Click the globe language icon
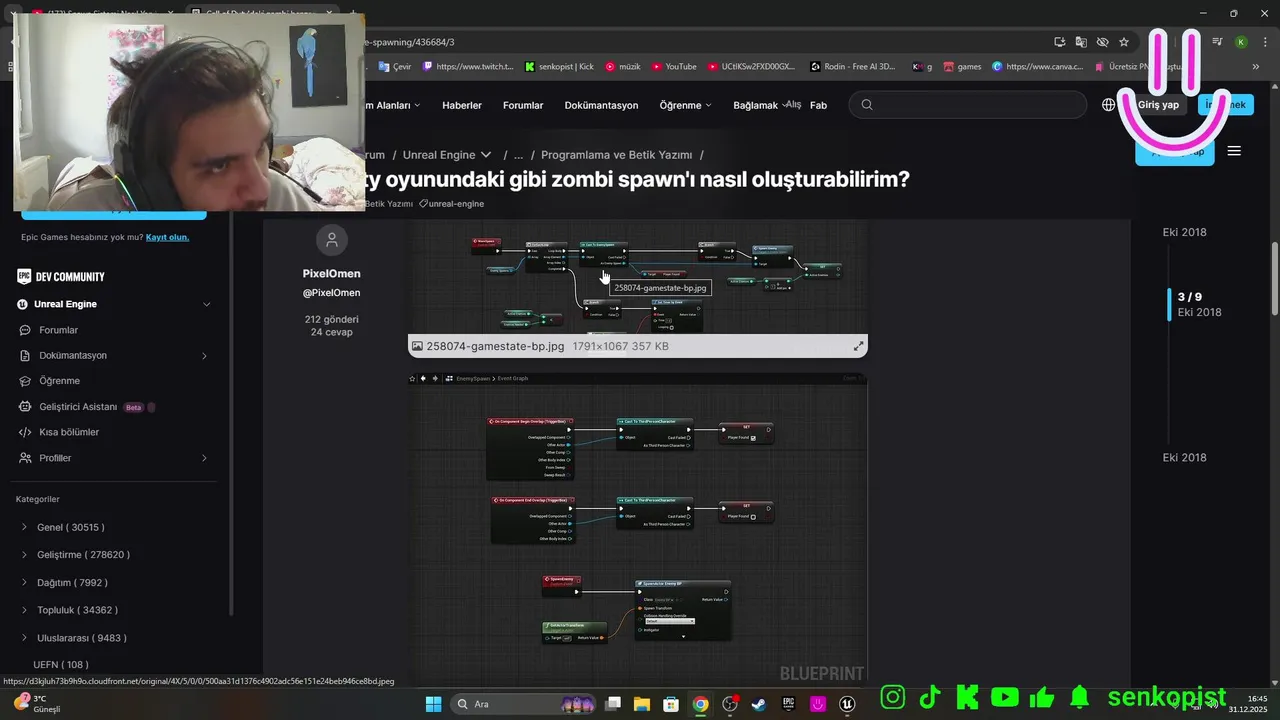The image size is (1280, 720). coord(1109,105)
